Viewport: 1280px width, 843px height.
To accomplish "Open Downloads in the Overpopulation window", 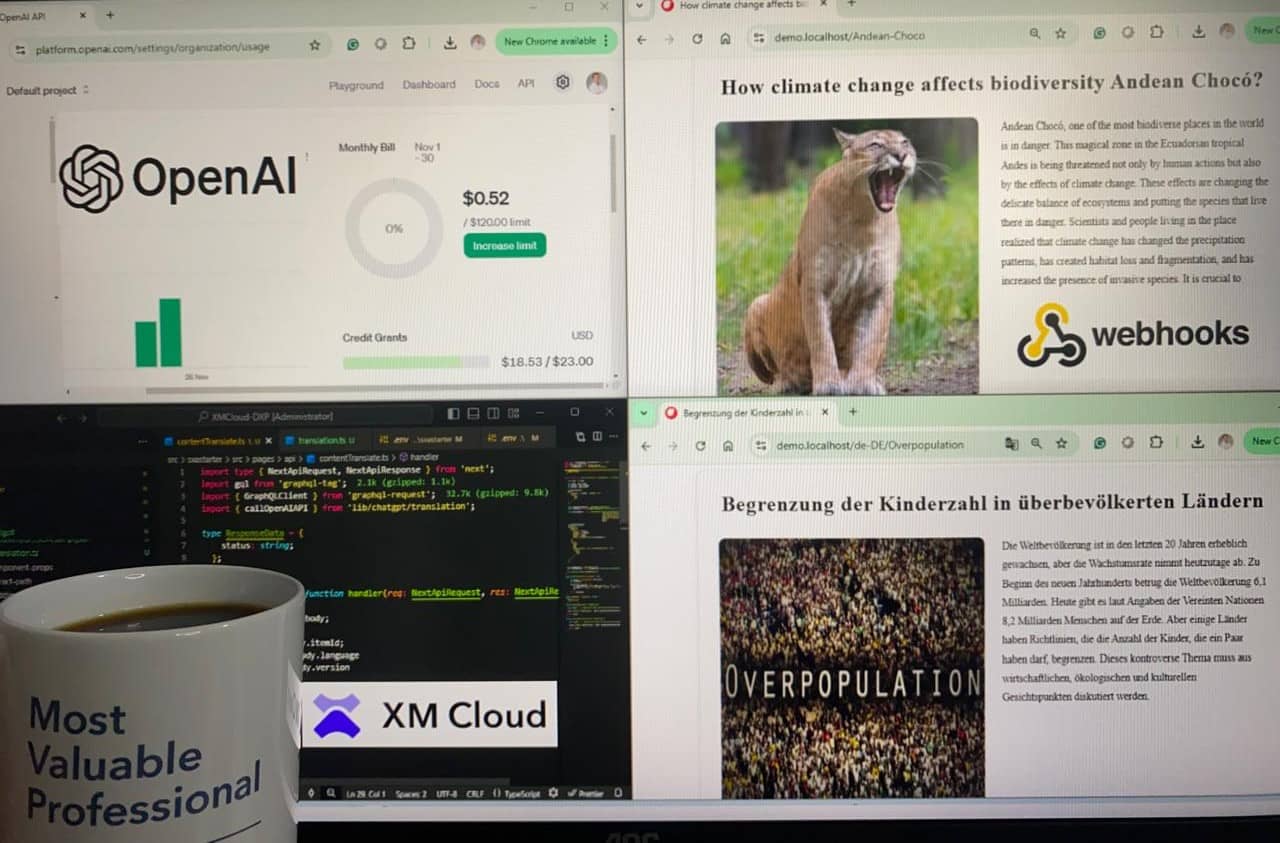I will point(1198,441).
